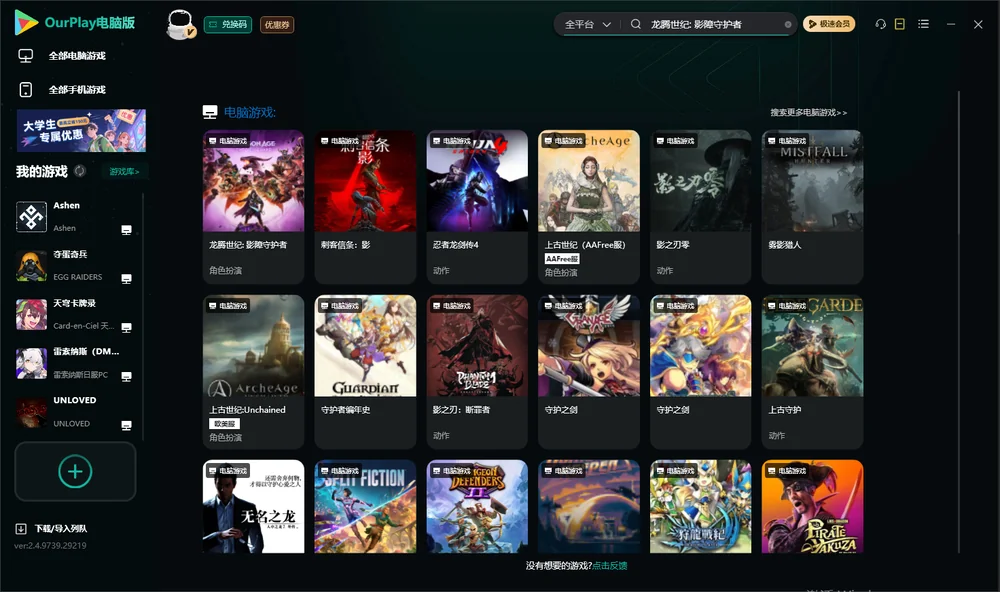Click the PC icon on EGG RAIDERS row
This screenshot has width=1000, height=592.
126,279
